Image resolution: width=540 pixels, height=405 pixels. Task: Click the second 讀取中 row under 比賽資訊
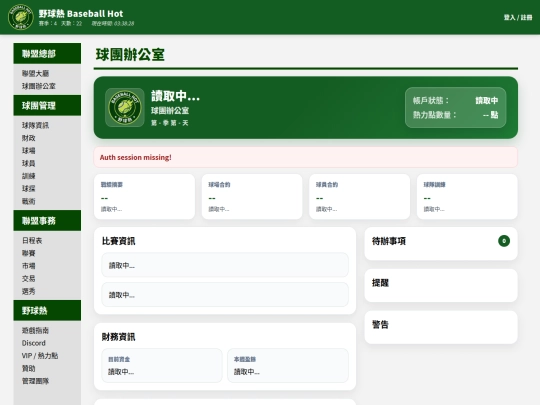pyautogui.click(x=225, y=294)
